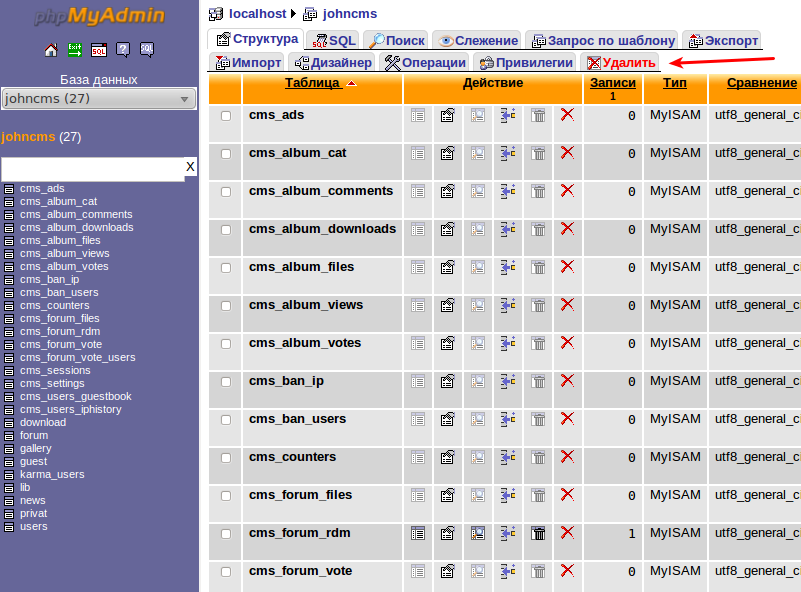Click the red drop icon for cms_ads
This screenshot has width=801, height=592.
pyautogui.click(x=567, y=116)
